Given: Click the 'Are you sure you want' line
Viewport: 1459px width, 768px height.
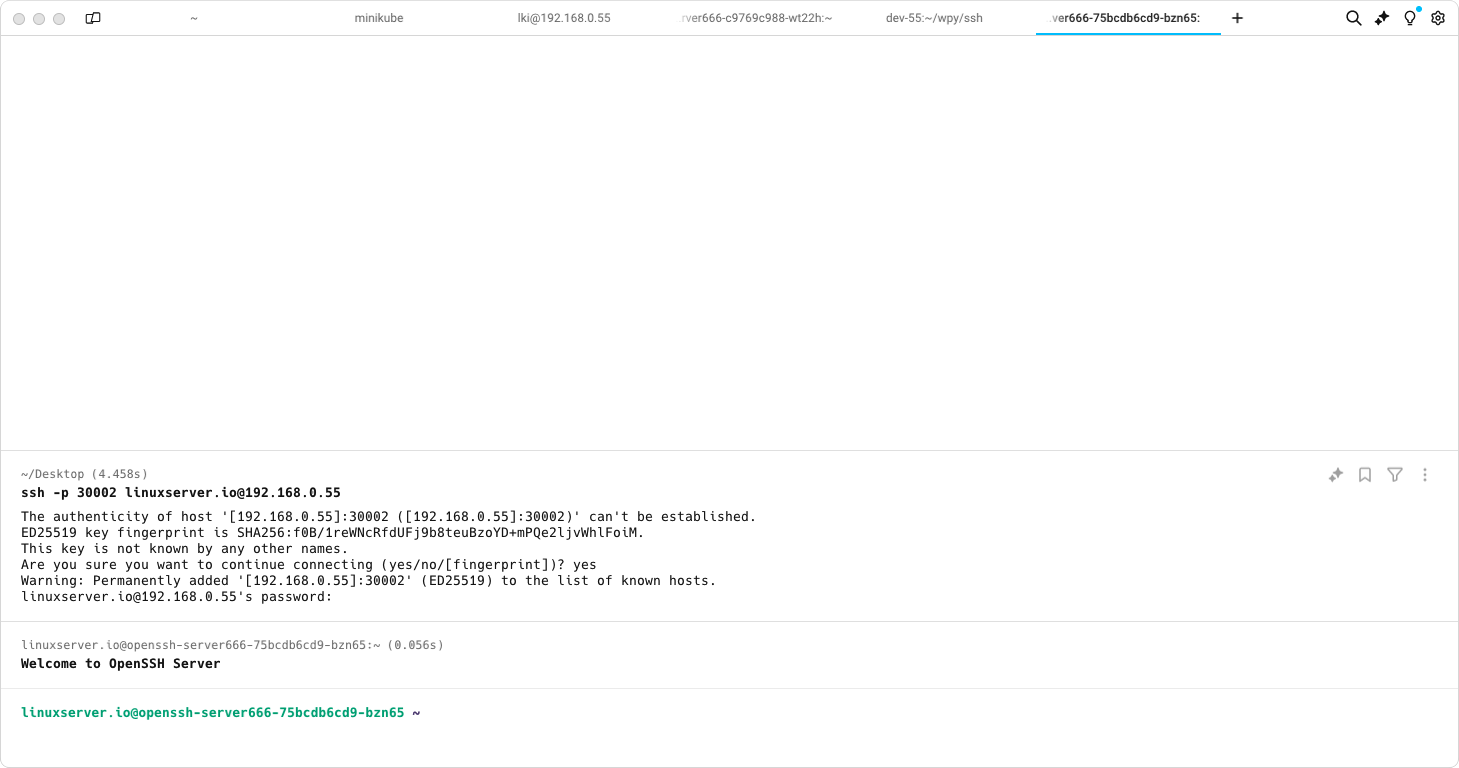Looking at the screenshot, I should (x=308, y=565).
